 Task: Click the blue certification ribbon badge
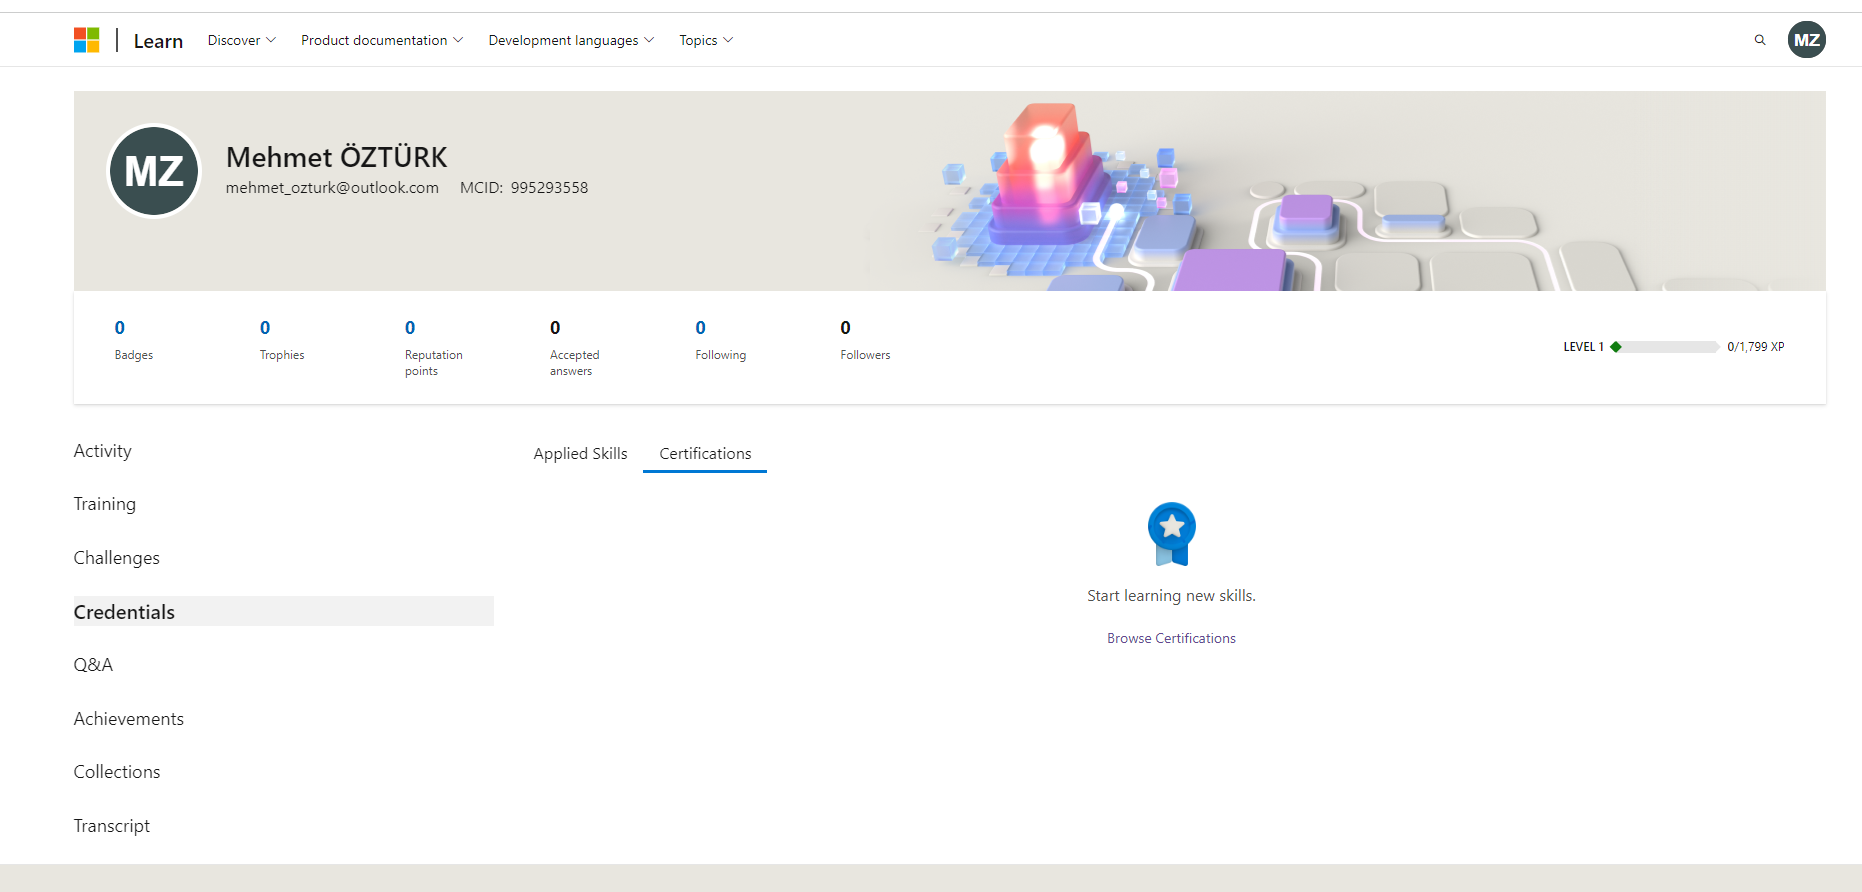pyautogui.click(x=1172, y=534)
